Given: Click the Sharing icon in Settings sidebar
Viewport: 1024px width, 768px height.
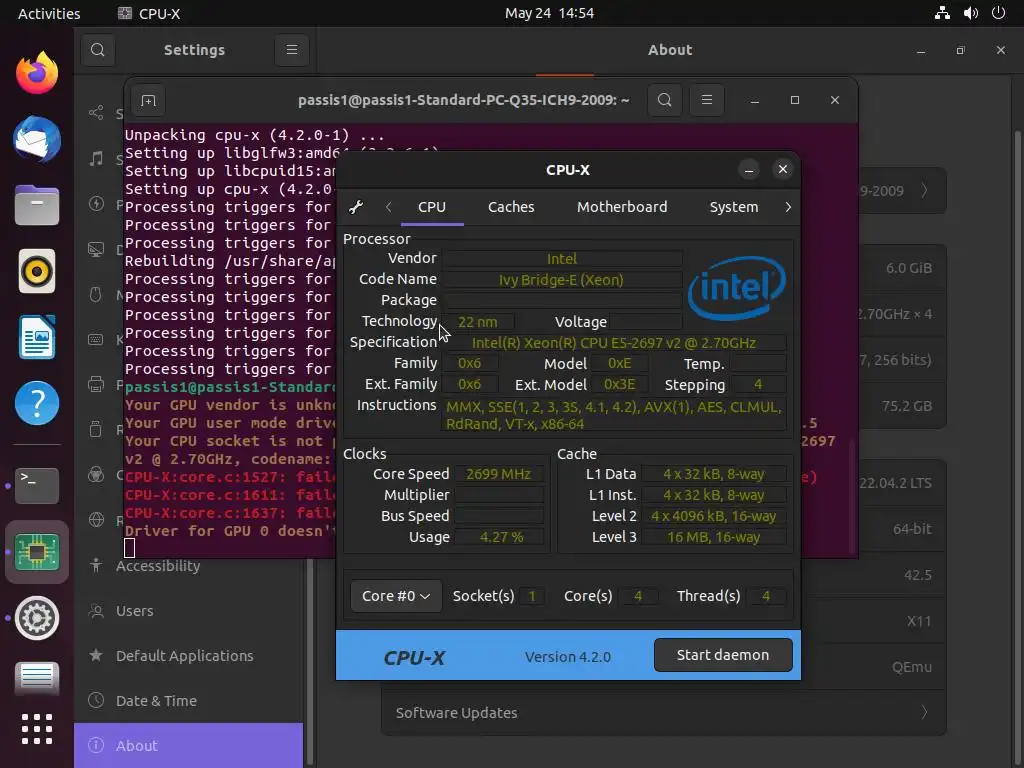Looking at the screenshot, I should [96, 113].
